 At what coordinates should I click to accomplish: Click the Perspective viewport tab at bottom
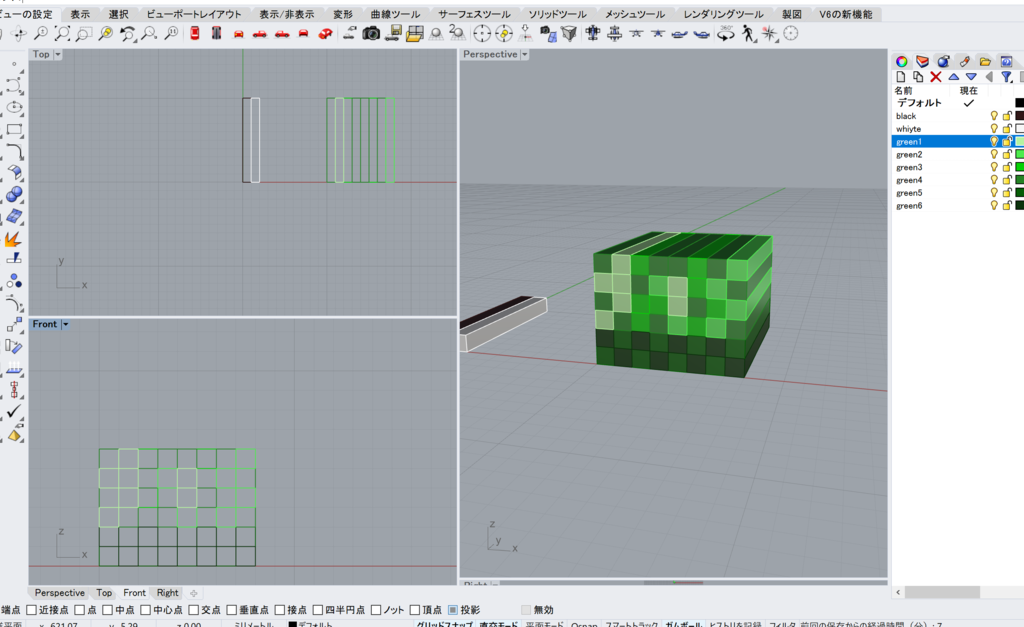(x=59, y=593)
